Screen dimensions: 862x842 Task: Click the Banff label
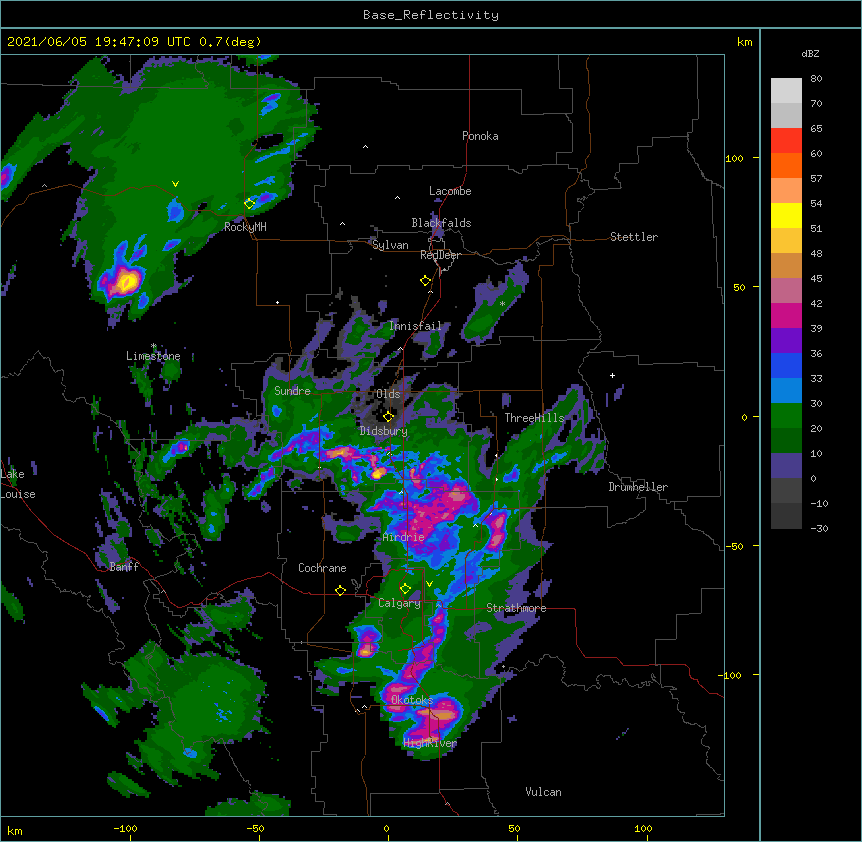(124, 567)
